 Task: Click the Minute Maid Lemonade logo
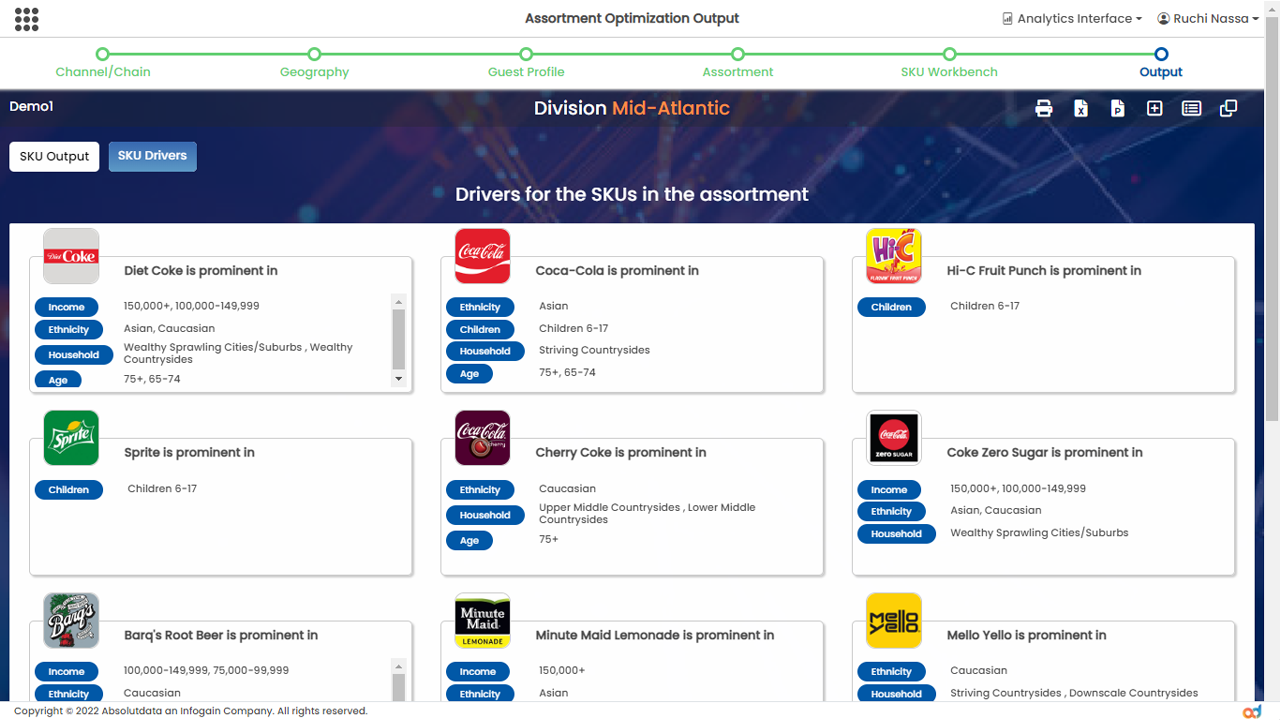click(482, 620)
